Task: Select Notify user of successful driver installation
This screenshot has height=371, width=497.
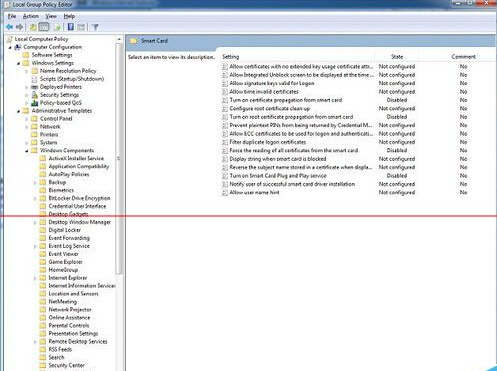Action: 292,184
